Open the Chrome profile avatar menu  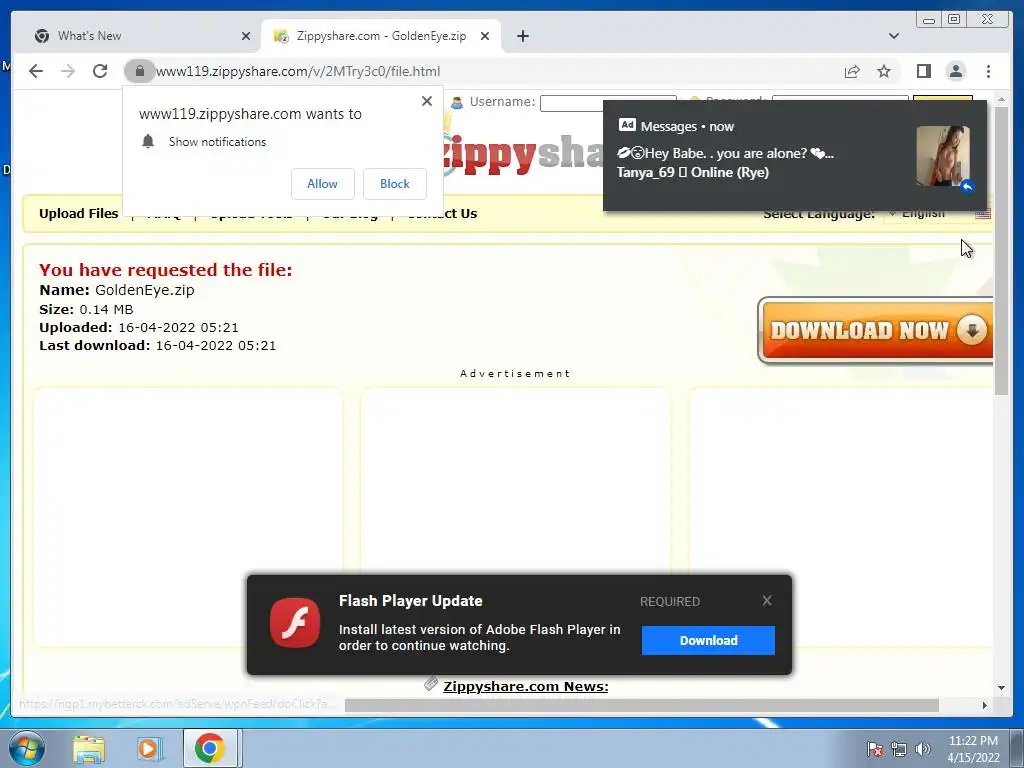955,71
